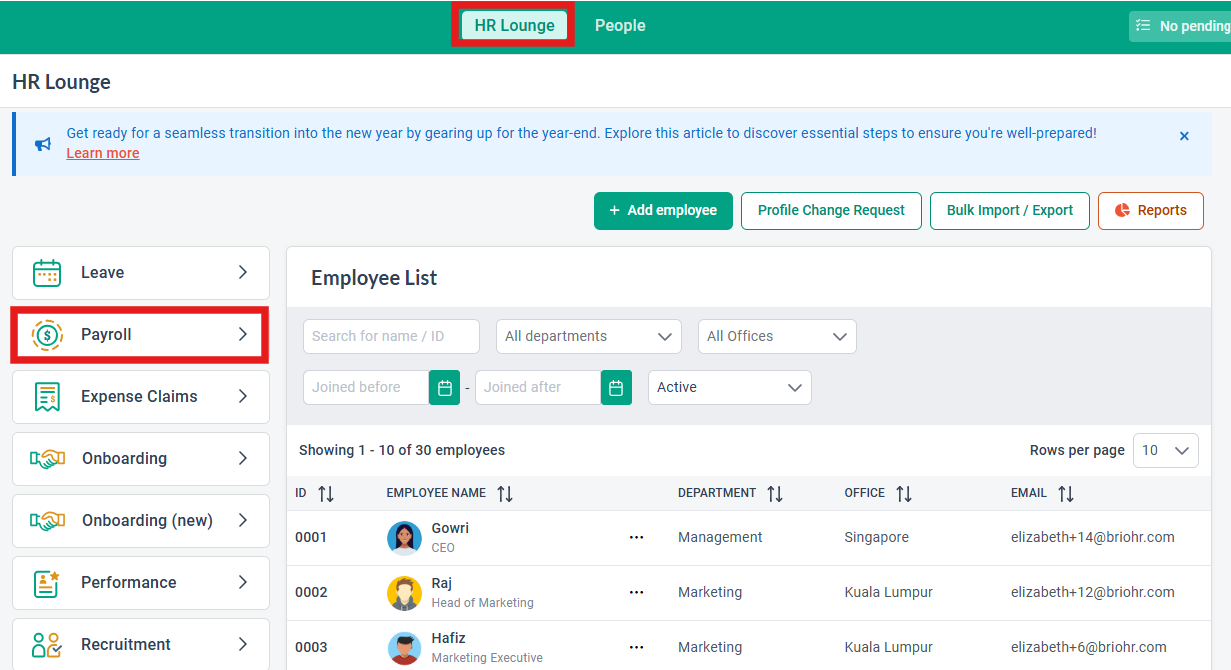
Task: Open the All departments dropdown
Action: [x=588, y=336]
